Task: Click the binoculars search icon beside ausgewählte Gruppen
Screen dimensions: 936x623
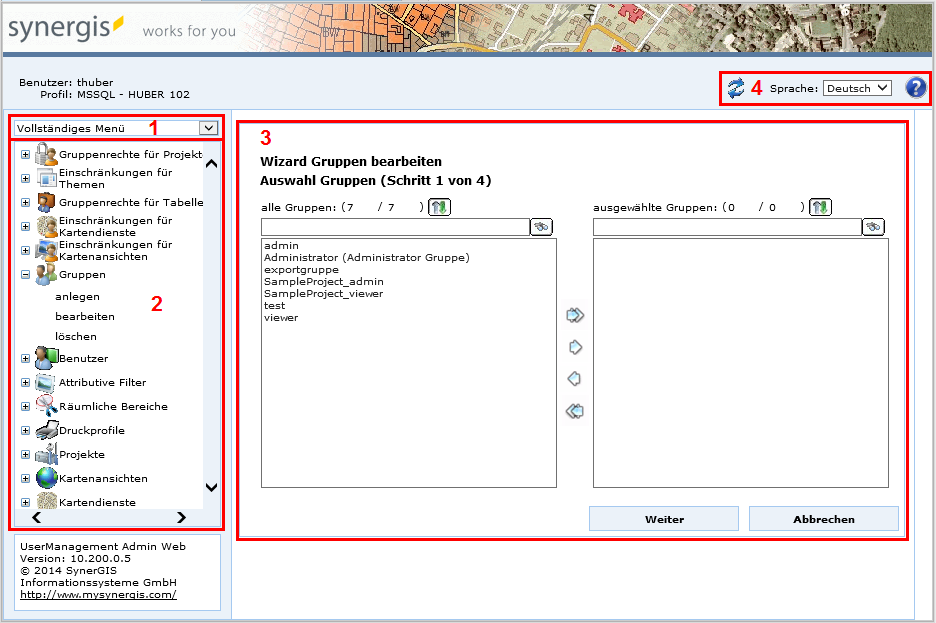Action: [872, 226]
